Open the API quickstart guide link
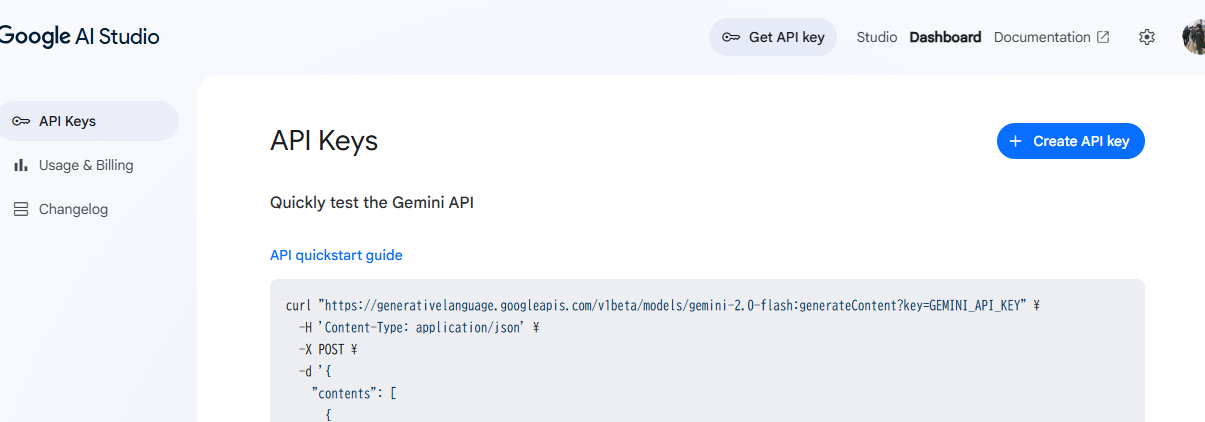The height and width of the screenshot is (422, 1205). click(x=336, y=255)
